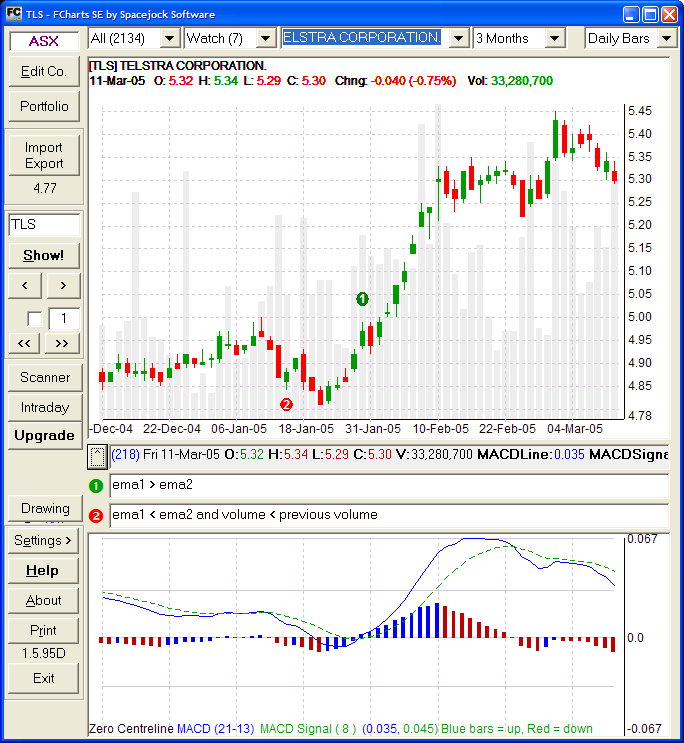Image resolution: width=684 pixels, height=743 pixels.
Task: Jump forward with double right arrow button
Action: coord(63,343)
